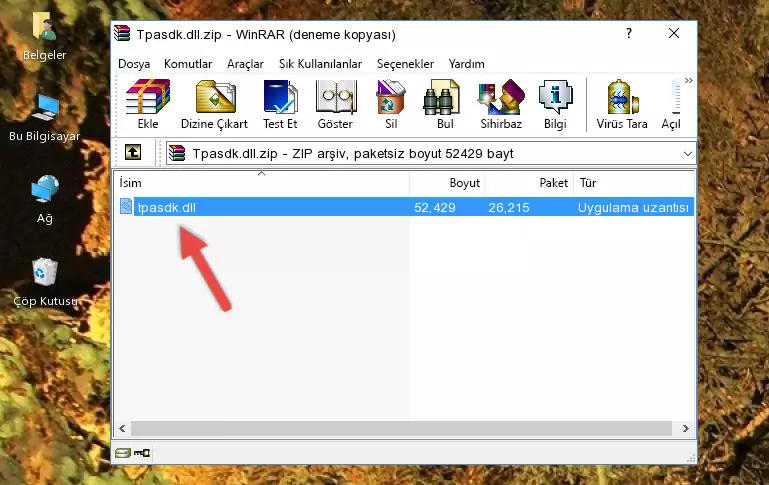Click the Ekle (Add) toolbar icon

click(148, 104)
